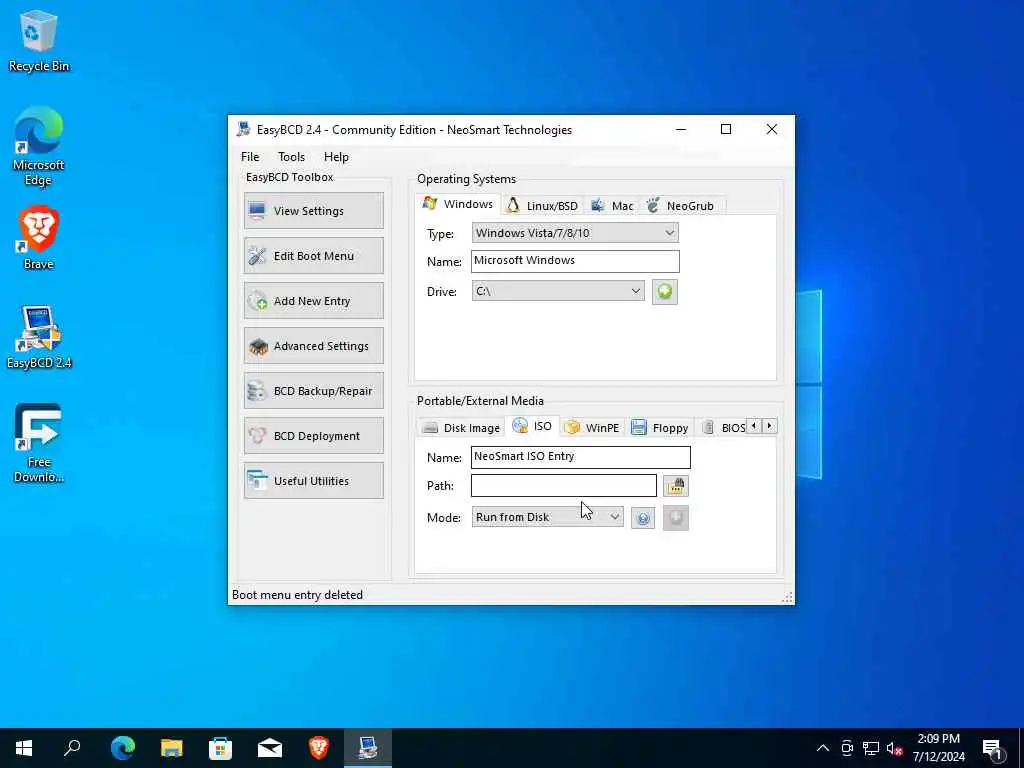Launch Microsoft Edge from the taskbar
The width and height of the screenshot is (1024, 768).
coord(122,748)
